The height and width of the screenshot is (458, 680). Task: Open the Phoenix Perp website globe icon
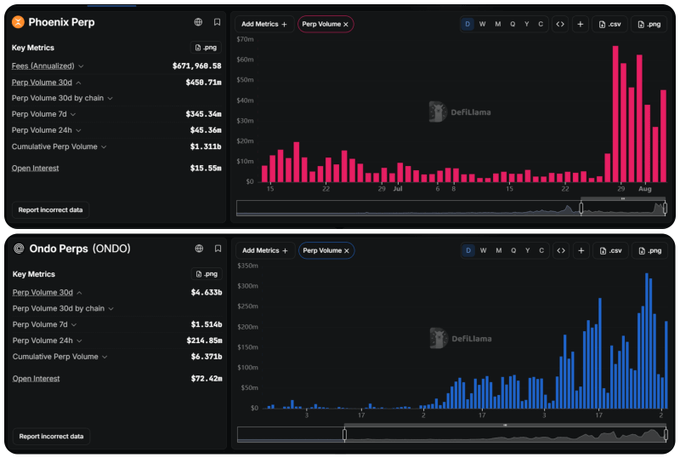pos(198,22)
